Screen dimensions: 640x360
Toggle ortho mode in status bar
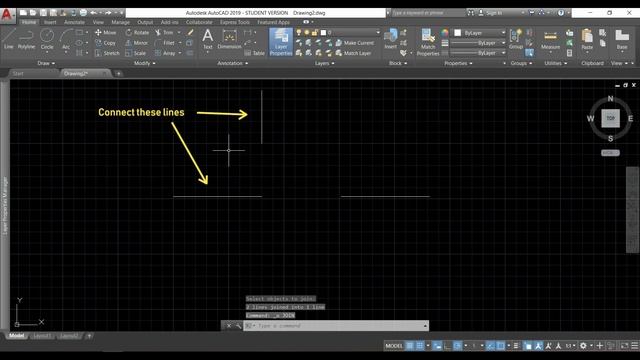pos(447,346)
